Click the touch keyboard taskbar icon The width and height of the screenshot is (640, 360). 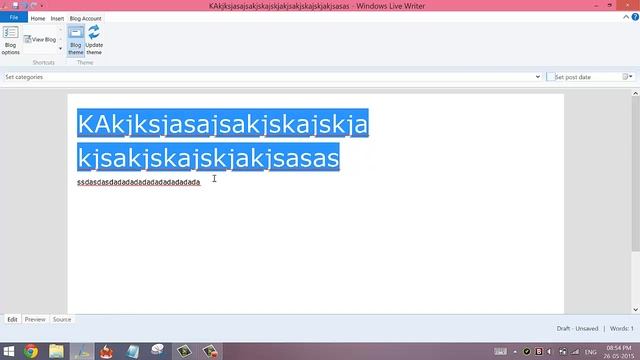tap(500, 351)
